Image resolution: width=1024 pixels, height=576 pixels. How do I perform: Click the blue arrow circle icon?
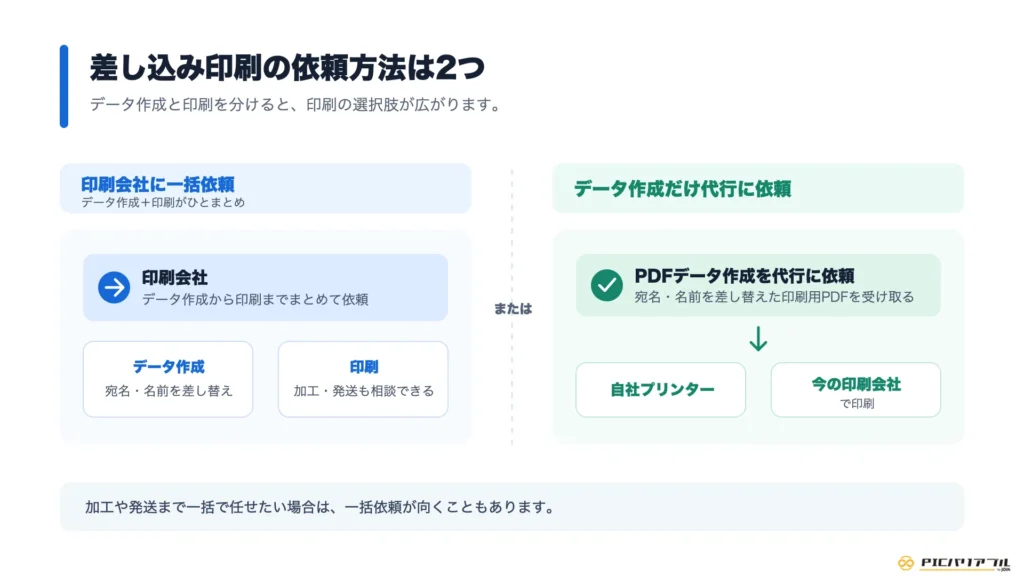click(114, 287)
